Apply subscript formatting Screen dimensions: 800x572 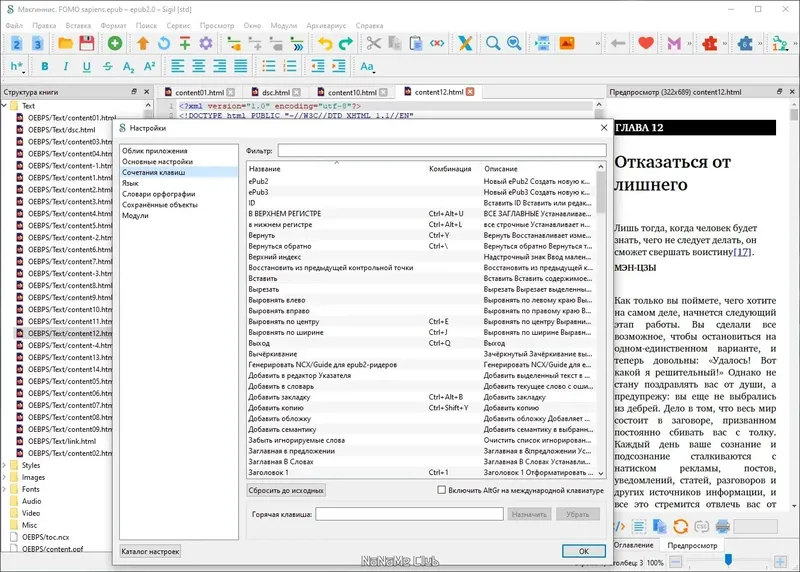point(128,66)
